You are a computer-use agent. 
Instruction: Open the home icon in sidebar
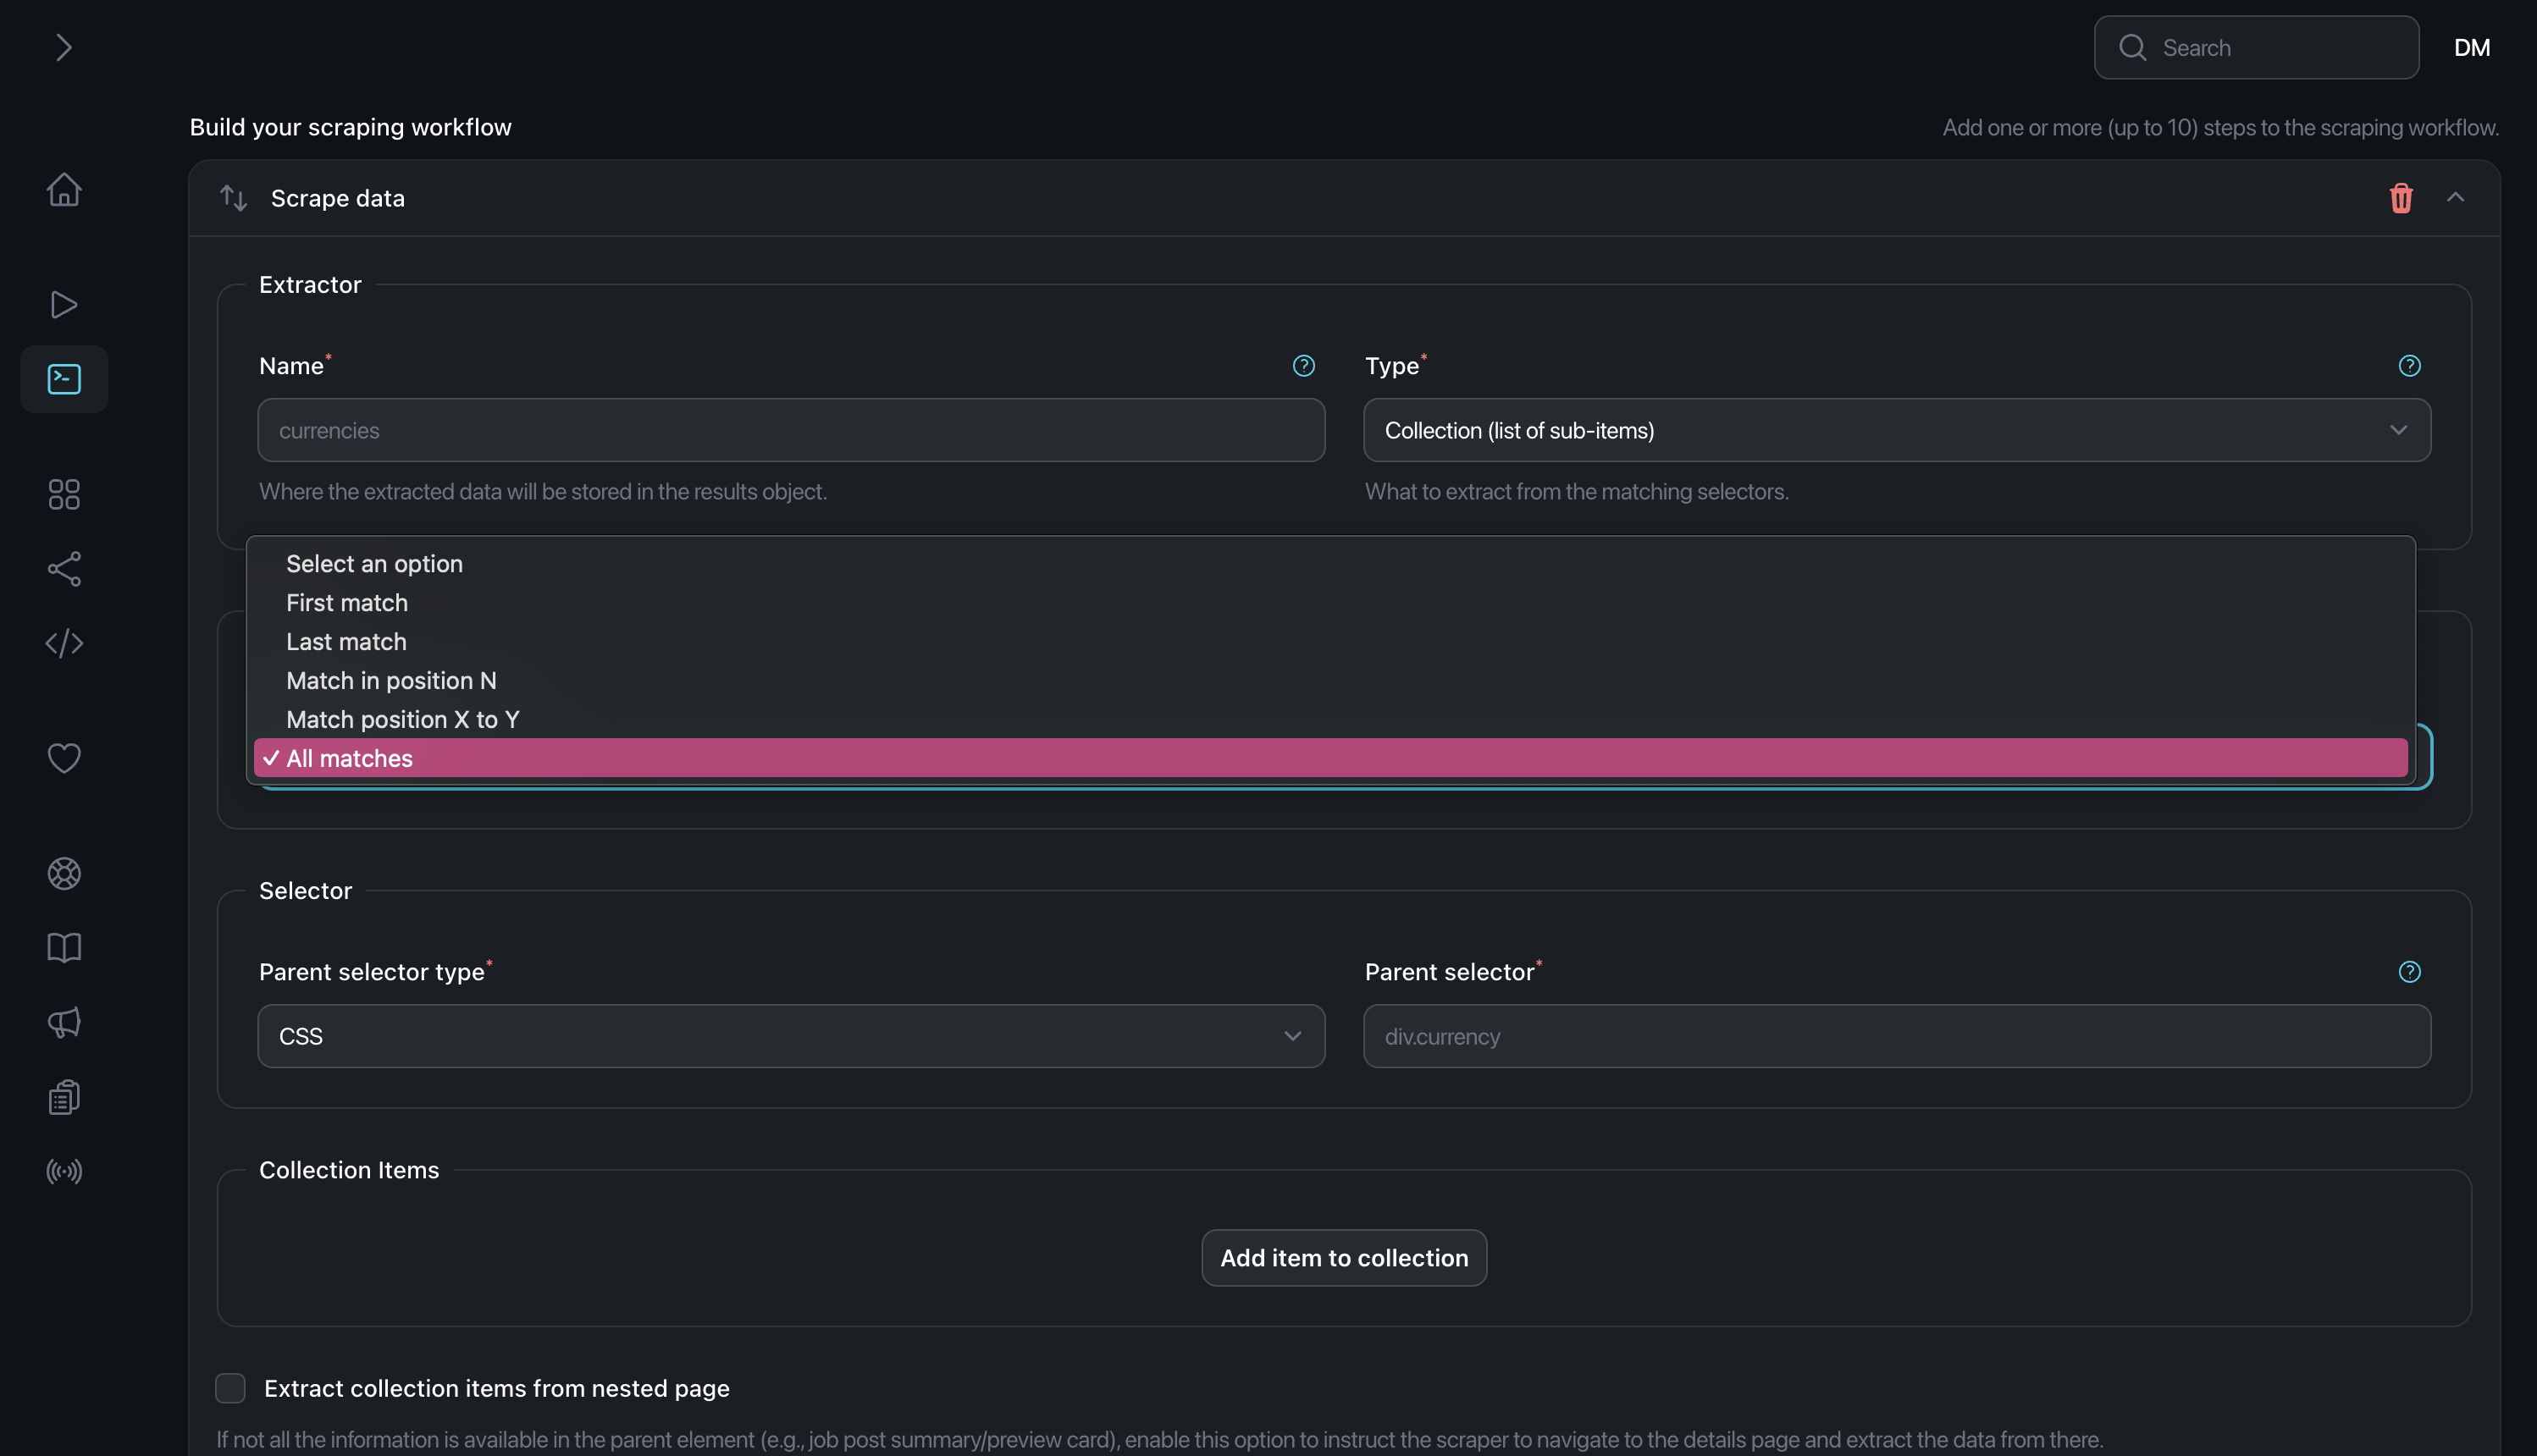pyautogui.click(x=64, y=190)
